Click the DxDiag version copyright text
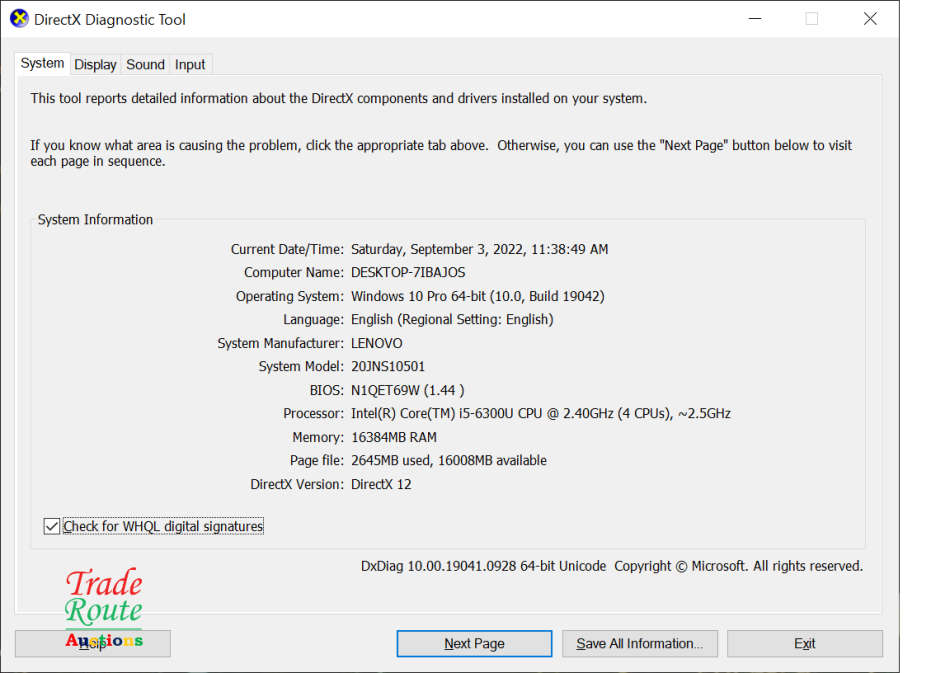 coord(611,566)
